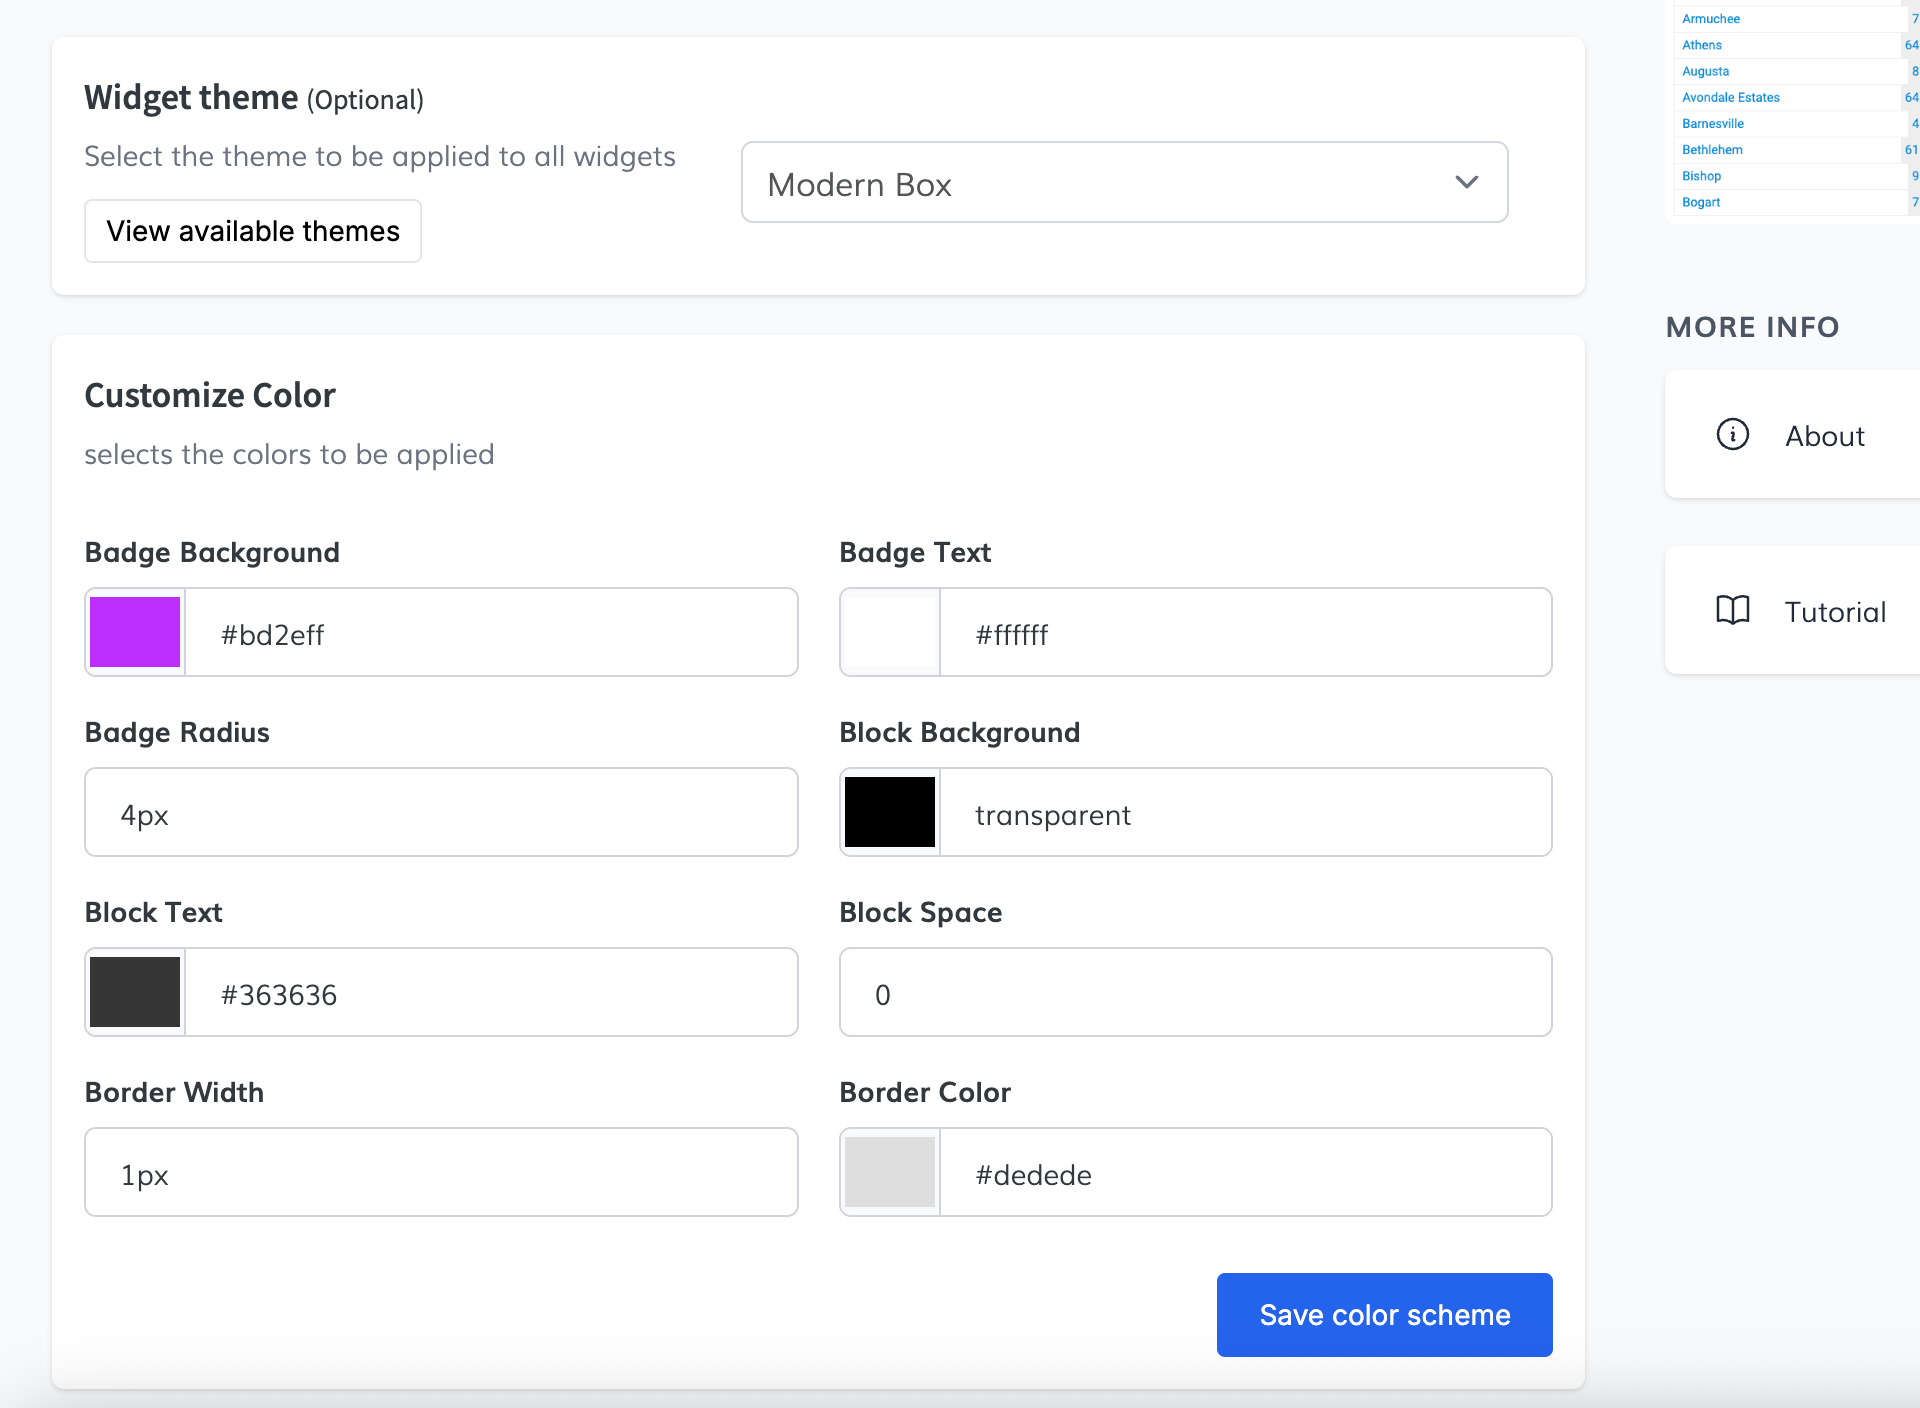Open the Modern Box theme dropdown
Screen dimensions: 1920x1408
coord(1123,183)
